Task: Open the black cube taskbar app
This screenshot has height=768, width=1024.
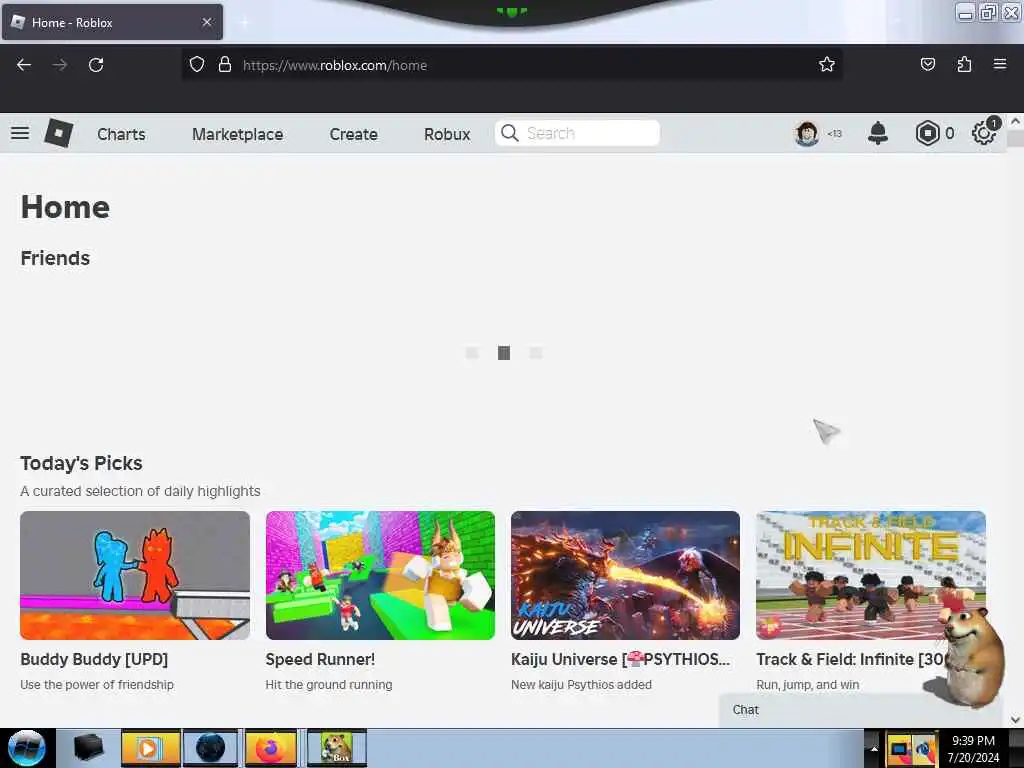Action: click(89, 748)
